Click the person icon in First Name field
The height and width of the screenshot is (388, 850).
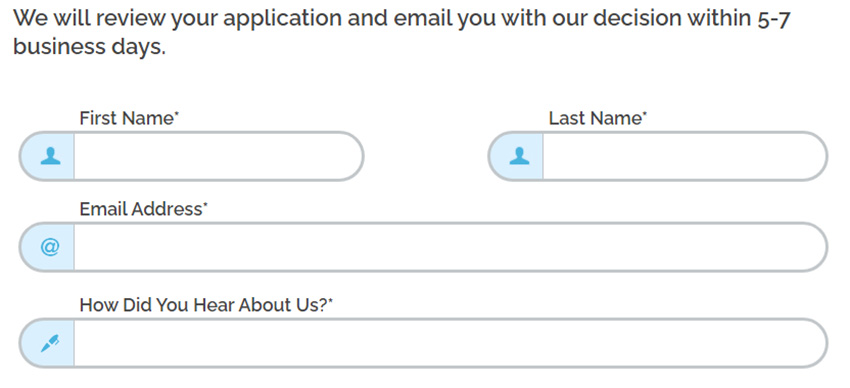50,156
